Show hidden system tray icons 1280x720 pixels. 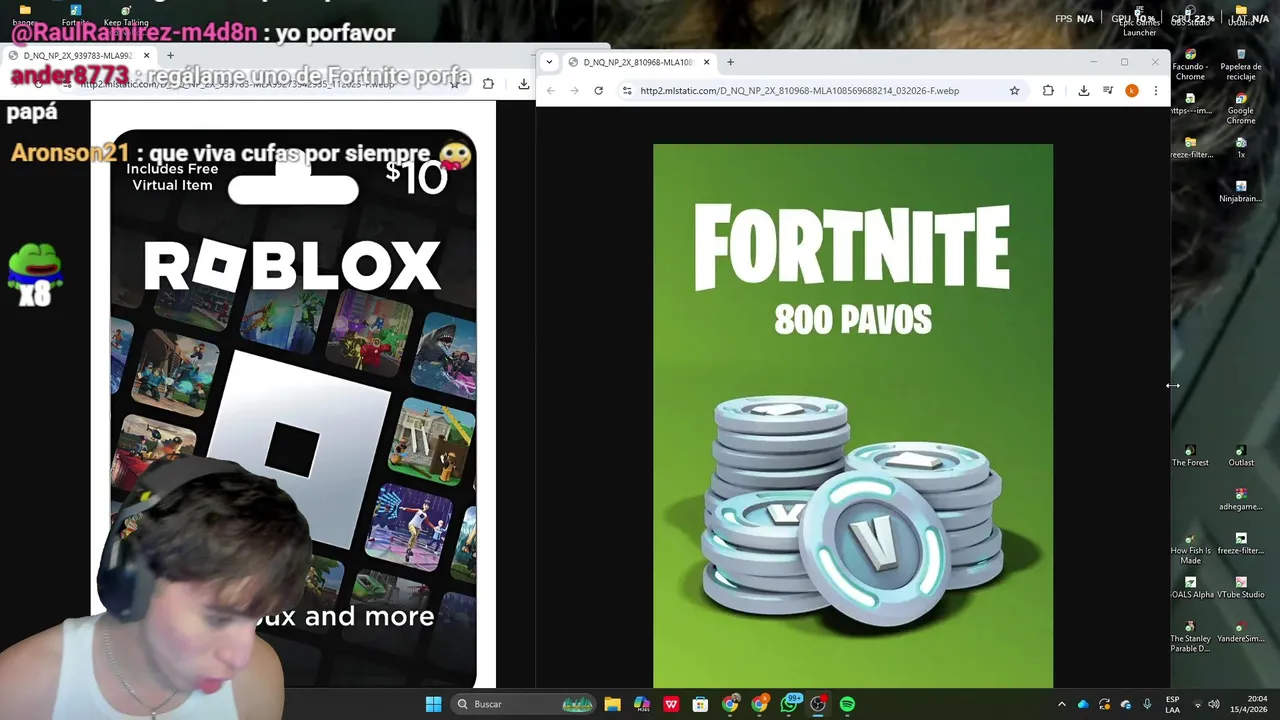point(1062,704)
